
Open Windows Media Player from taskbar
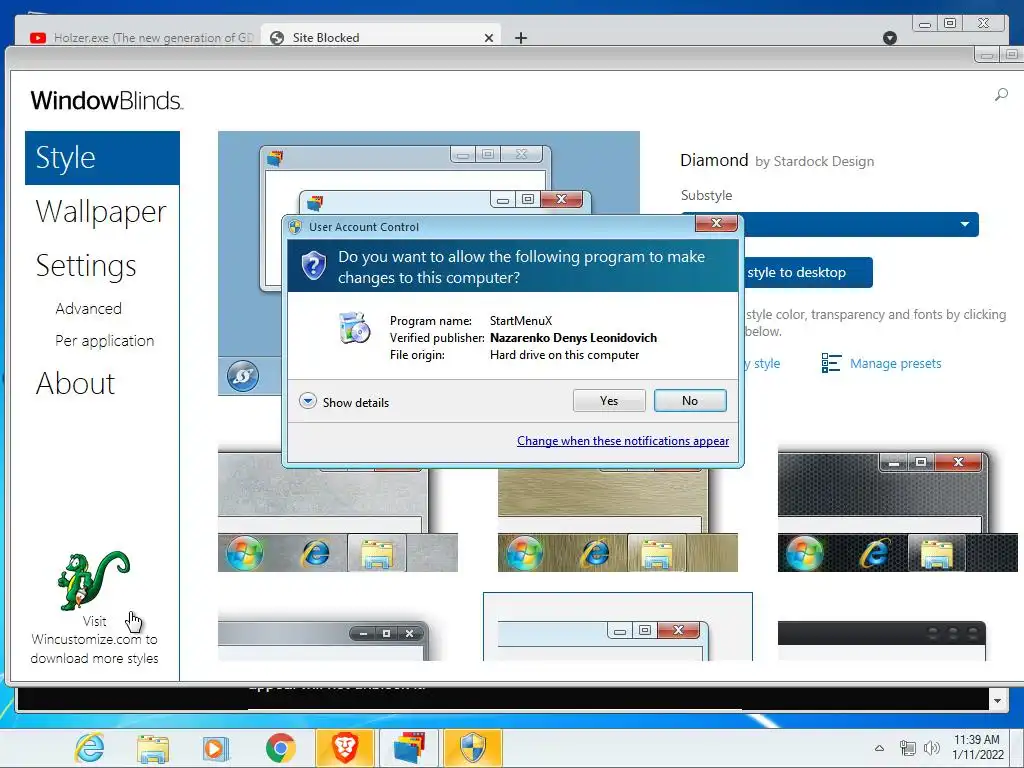coord(216,748)
